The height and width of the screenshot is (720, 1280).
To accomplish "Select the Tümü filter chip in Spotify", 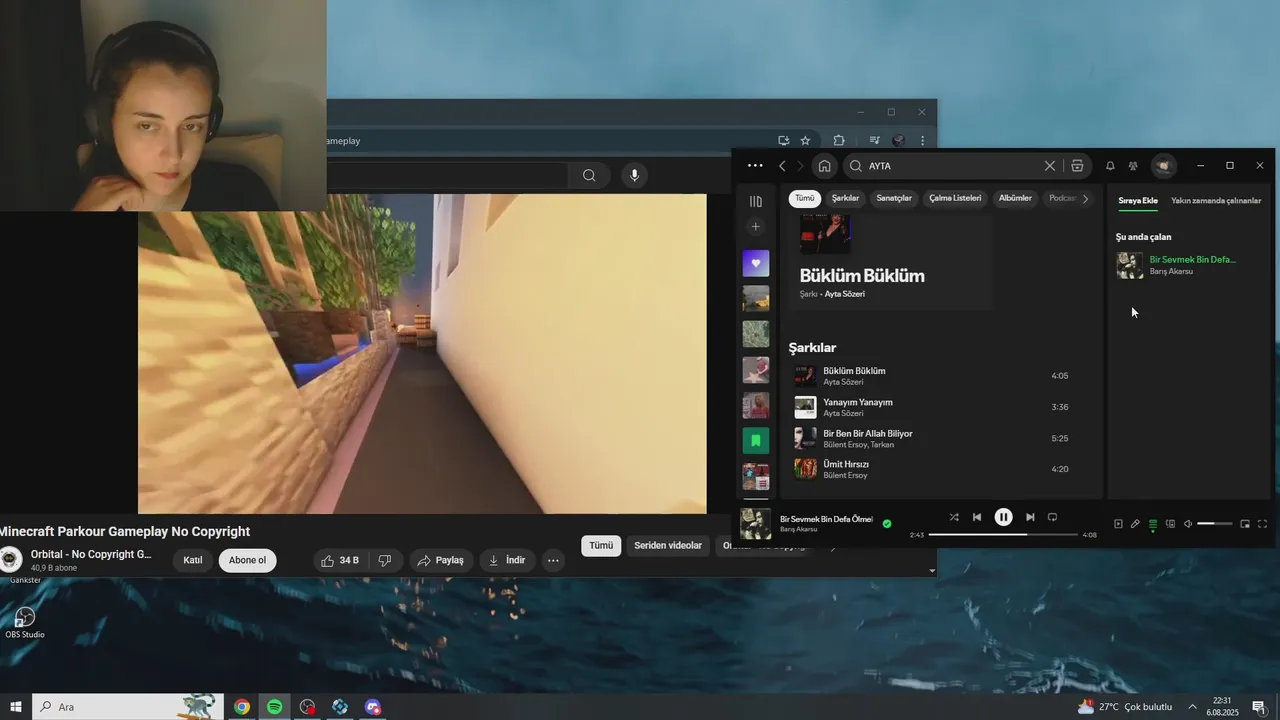I will pos(805,198).
